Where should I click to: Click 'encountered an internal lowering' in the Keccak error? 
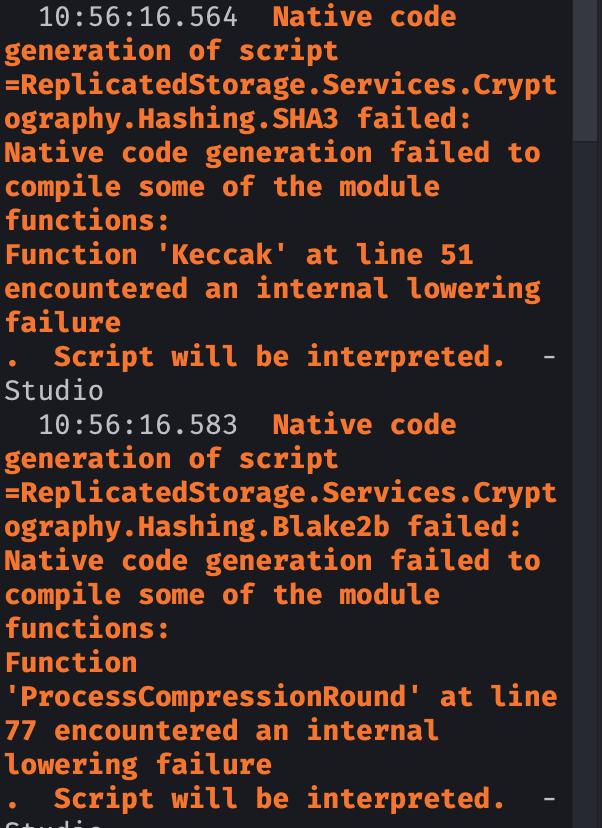tap(272, 289)
